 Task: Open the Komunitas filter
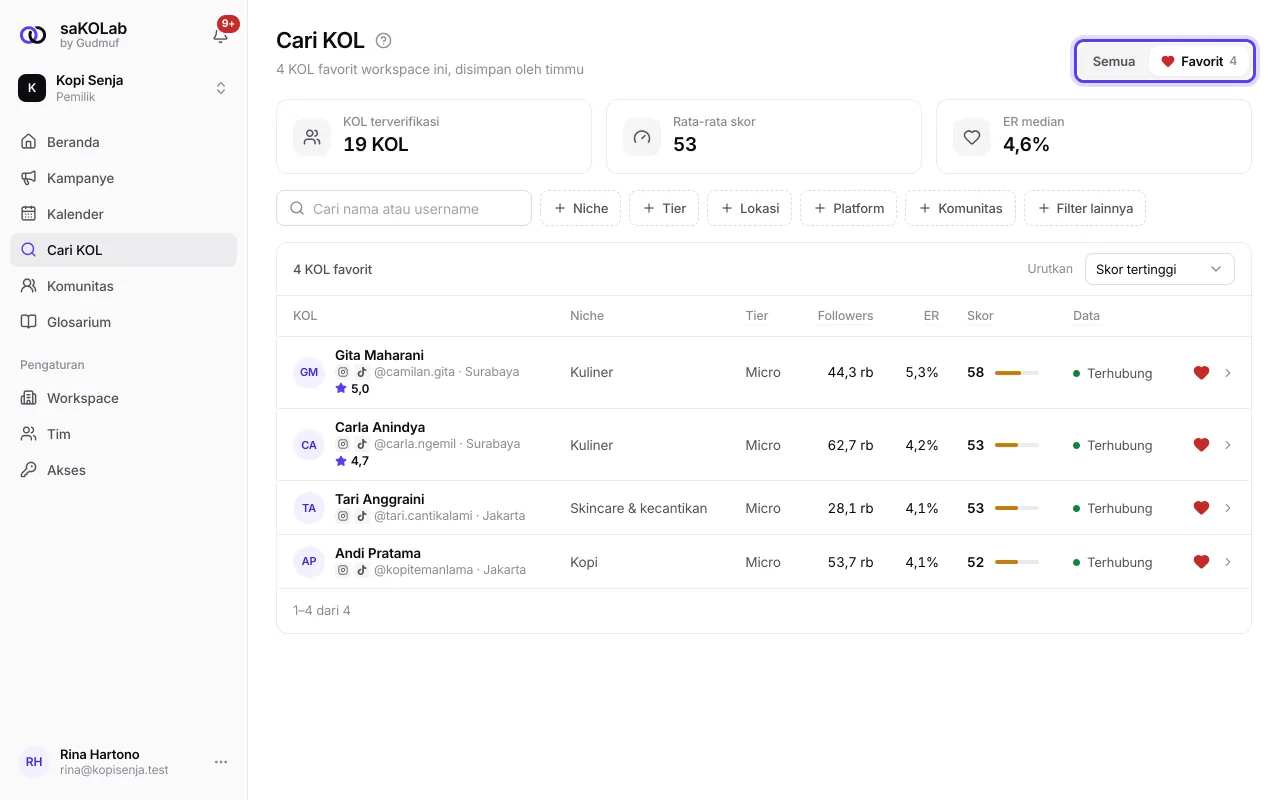point(960,208)
